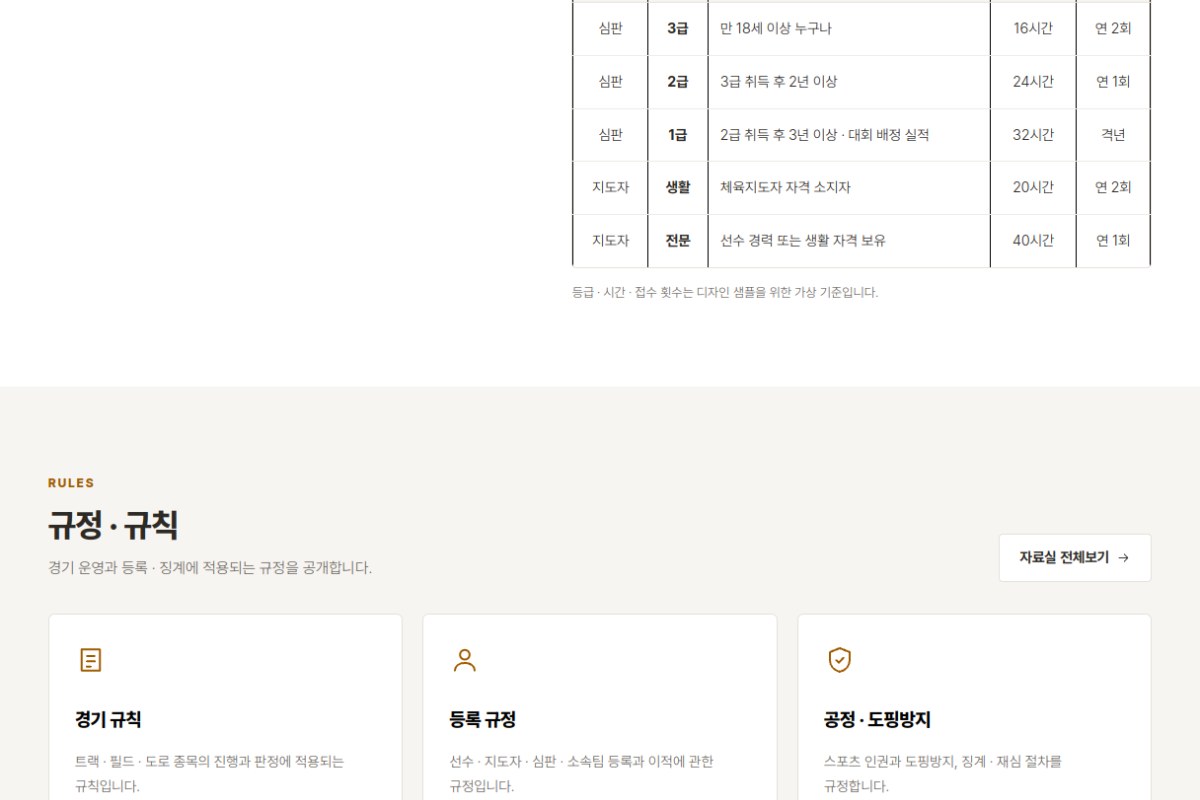The height and width of the screenshot is (800, 1200).
Task: Click the shield check icon above 공정·도핑방지
Action: (840, 660)
